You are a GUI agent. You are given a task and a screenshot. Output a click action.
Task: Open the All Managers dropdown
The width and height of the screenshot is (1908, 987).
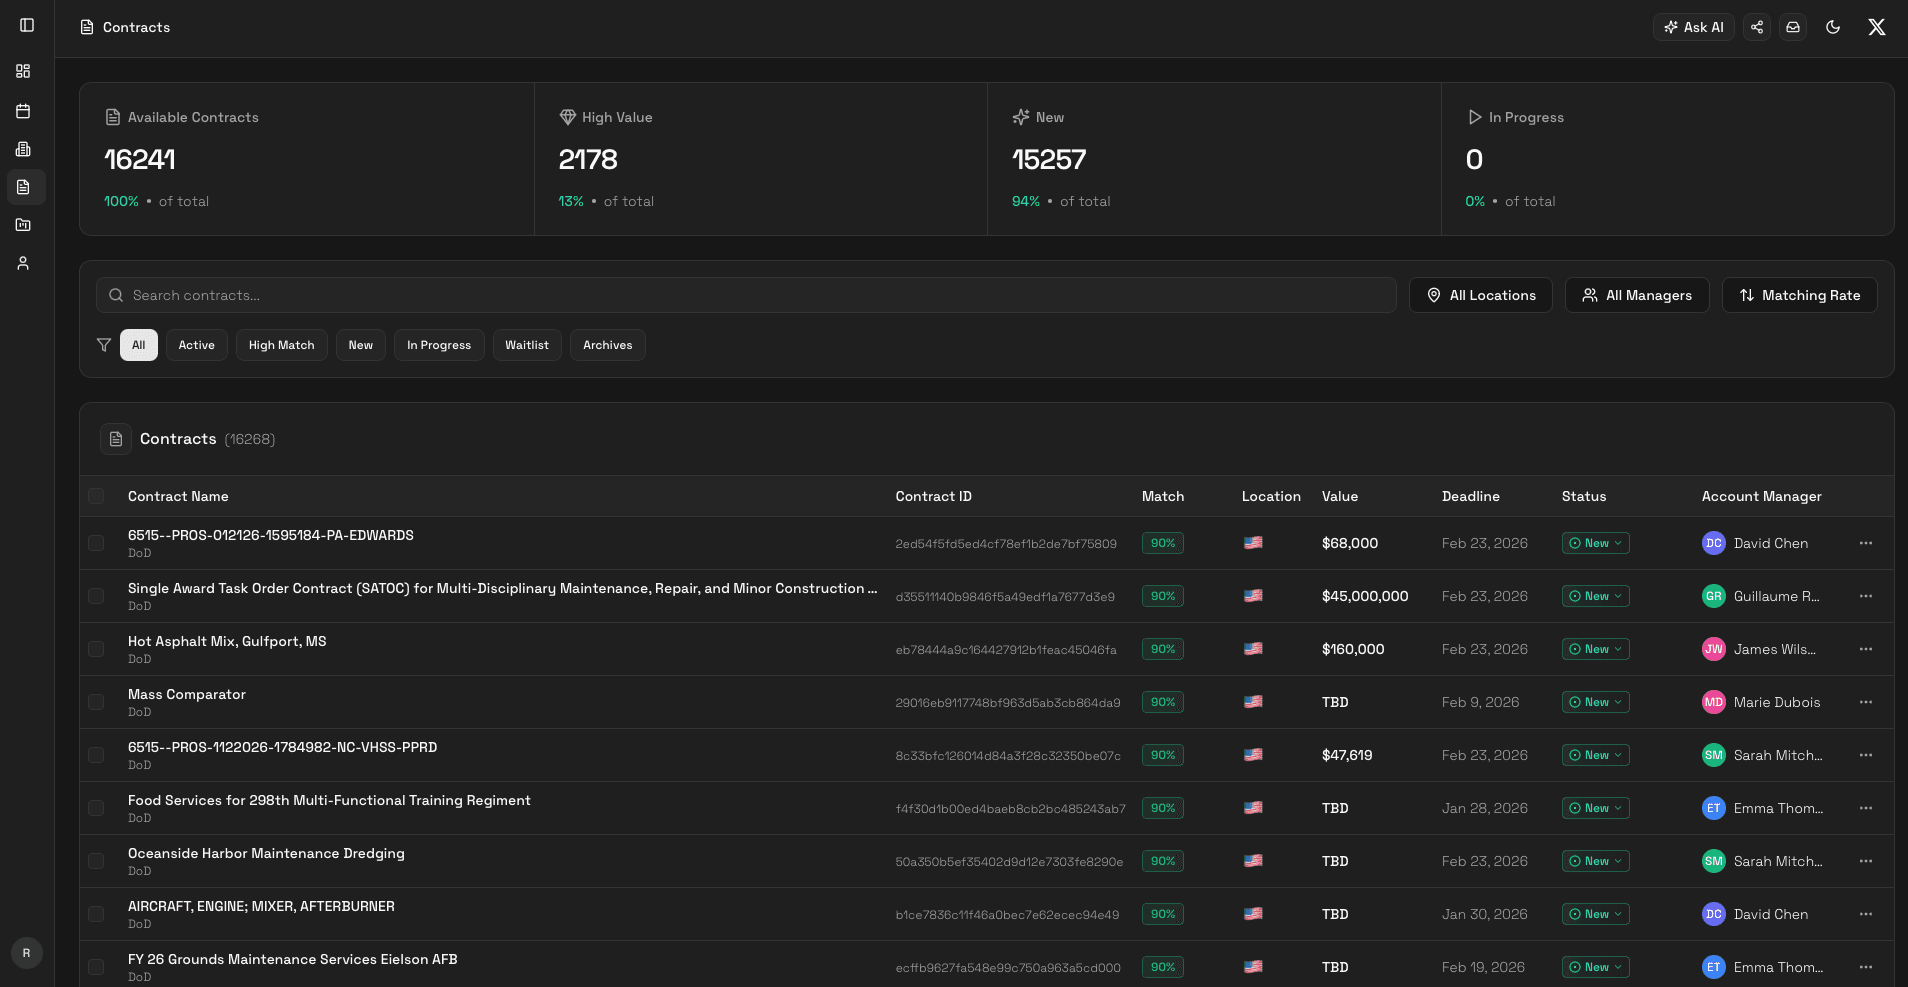pyautogui.click(x=1637, y=295)
